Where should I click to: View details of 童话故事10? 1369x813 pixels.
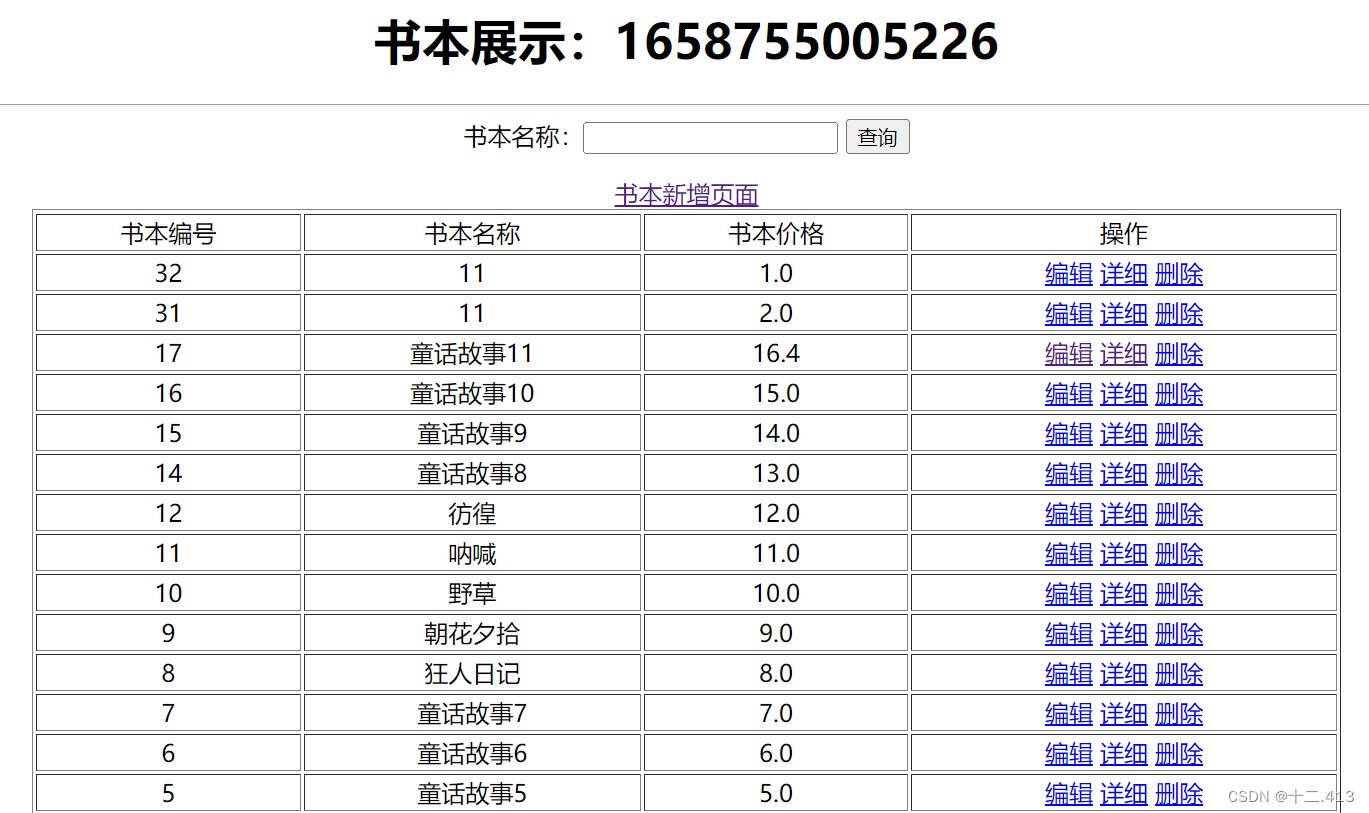[1124, 394]
